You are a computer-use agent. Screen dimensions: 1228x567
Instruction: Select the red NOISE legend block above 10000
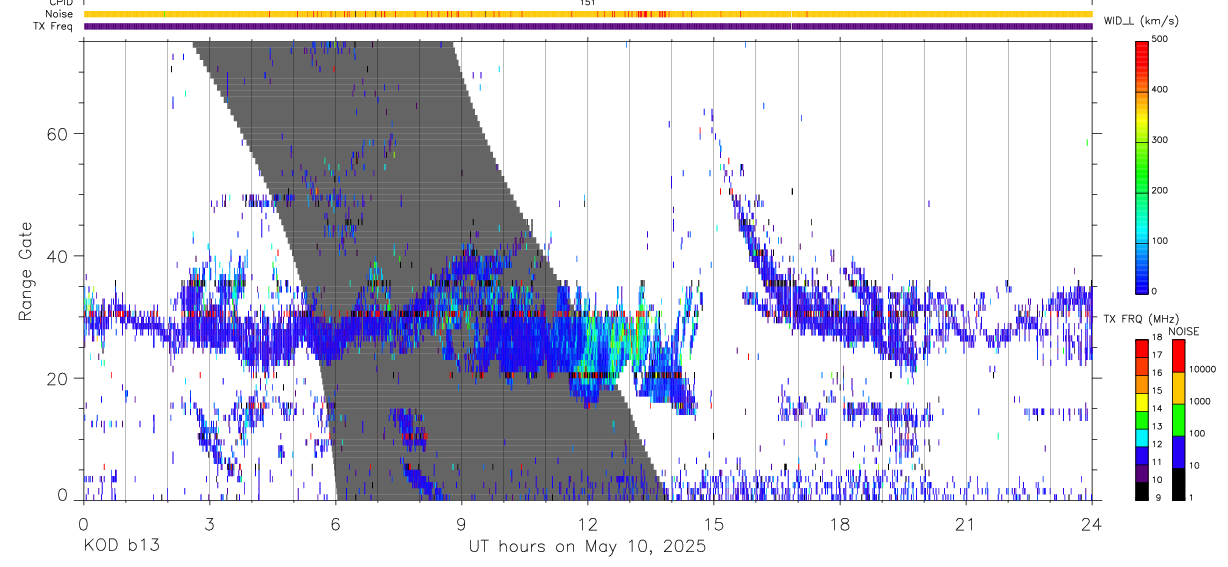[x=1178, y=356]
